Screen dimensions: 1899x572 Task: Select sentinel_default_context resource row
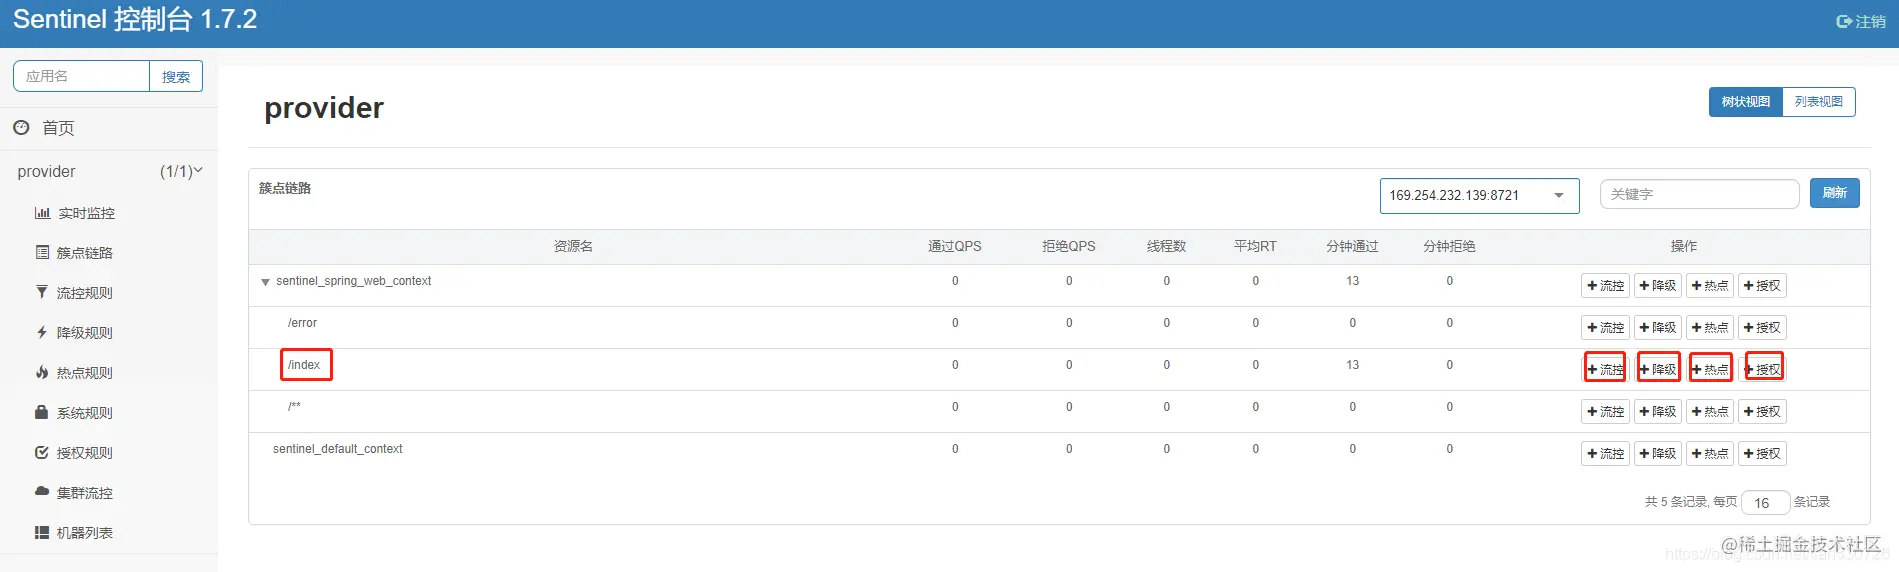pos(1059,454)
